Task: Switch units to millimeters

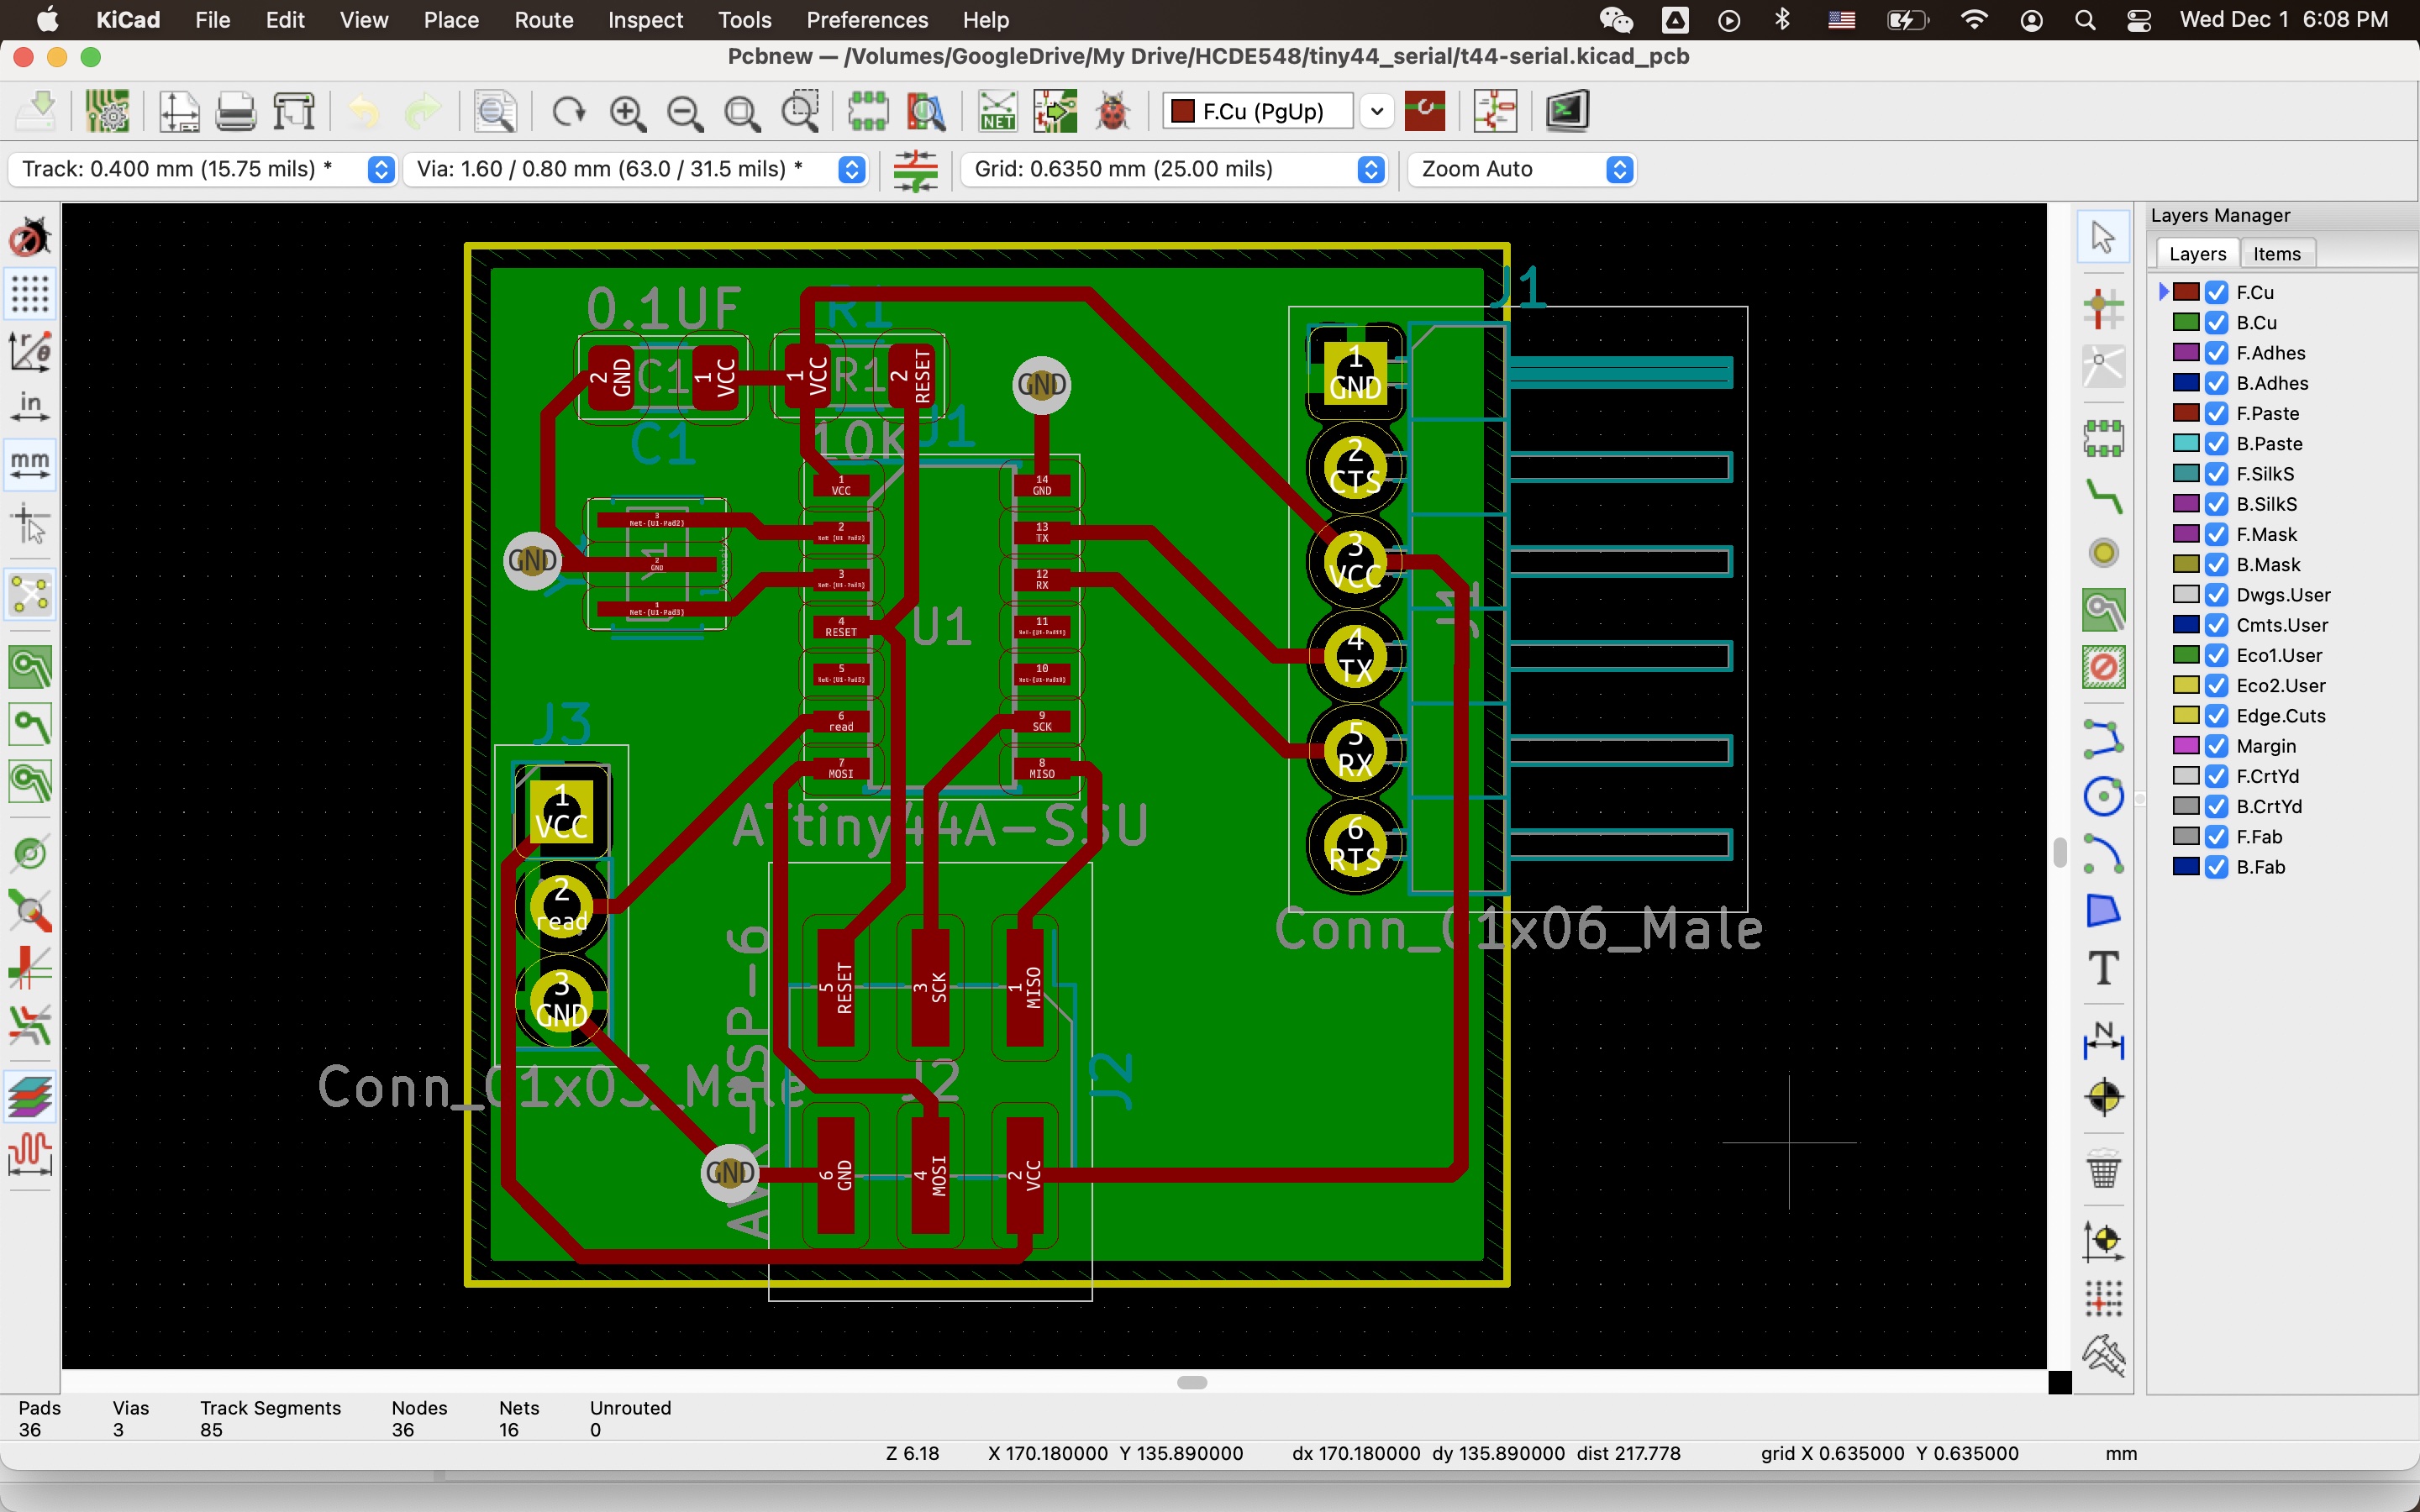Action: pyautogui.click(x=30, y=464)
